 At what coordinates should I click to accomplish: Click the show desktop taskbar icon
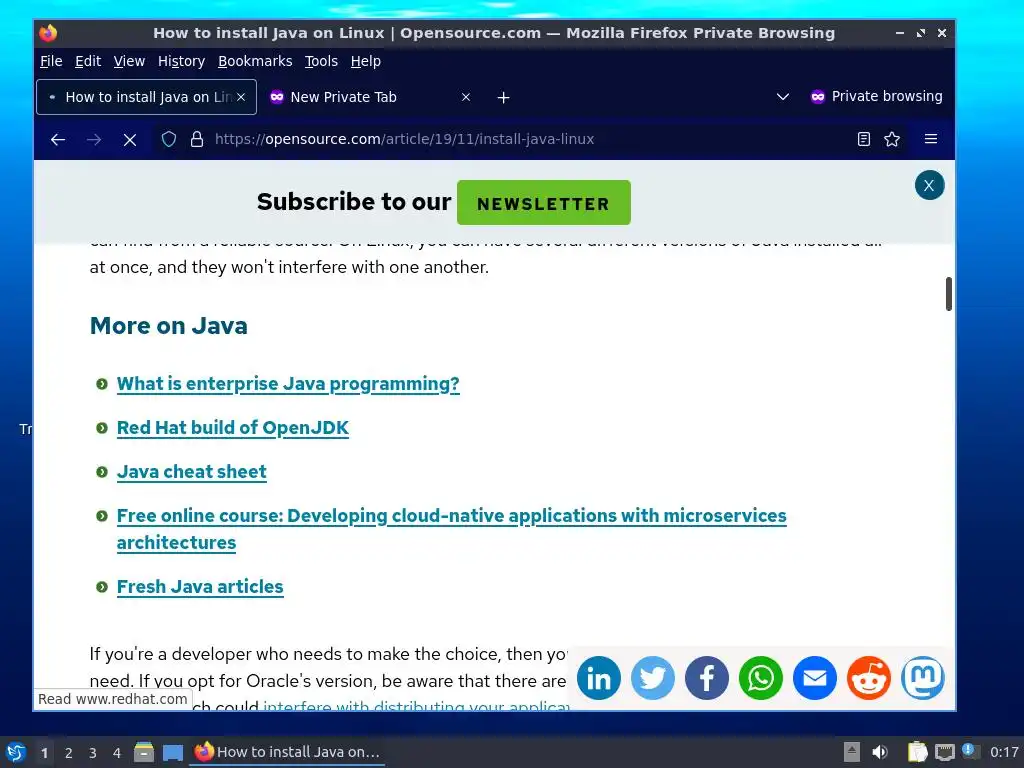pos(172,752)
